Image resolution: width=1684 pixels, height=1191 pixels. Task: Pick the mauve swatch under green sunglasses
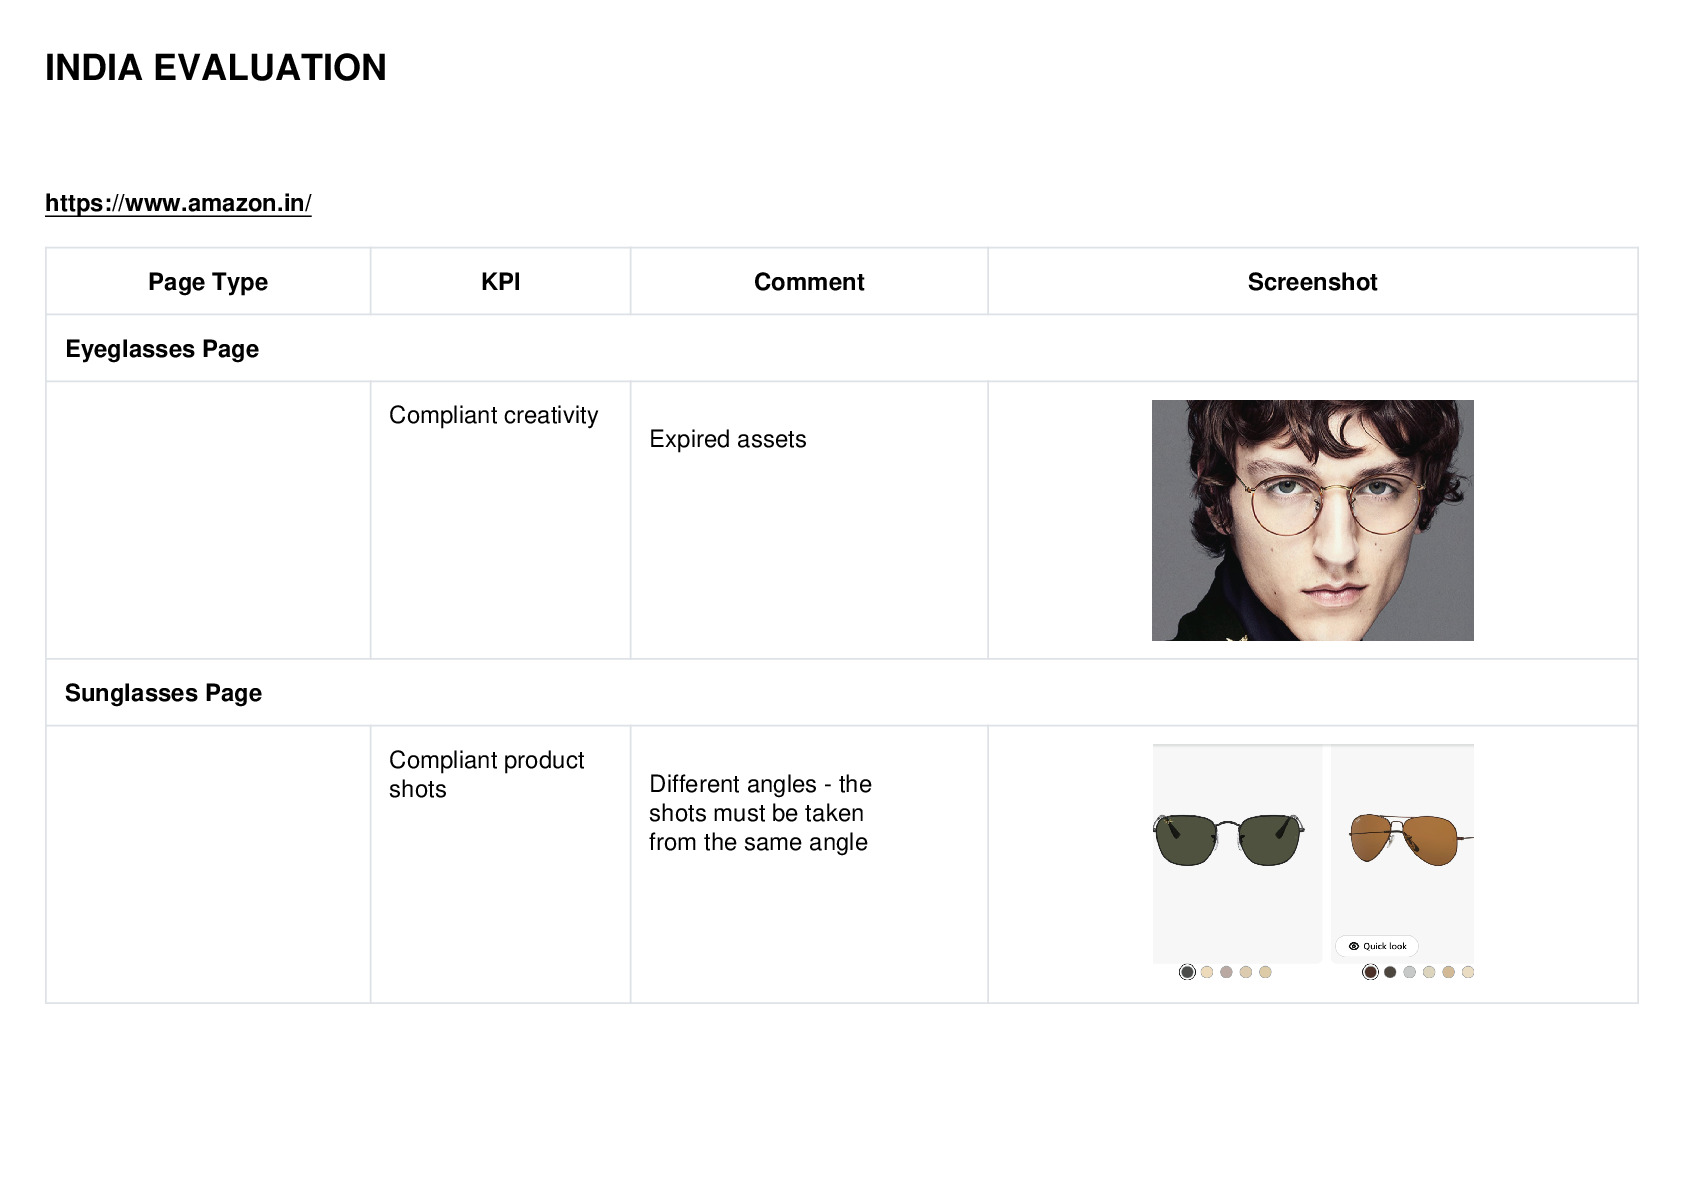tap(1226, 972)
